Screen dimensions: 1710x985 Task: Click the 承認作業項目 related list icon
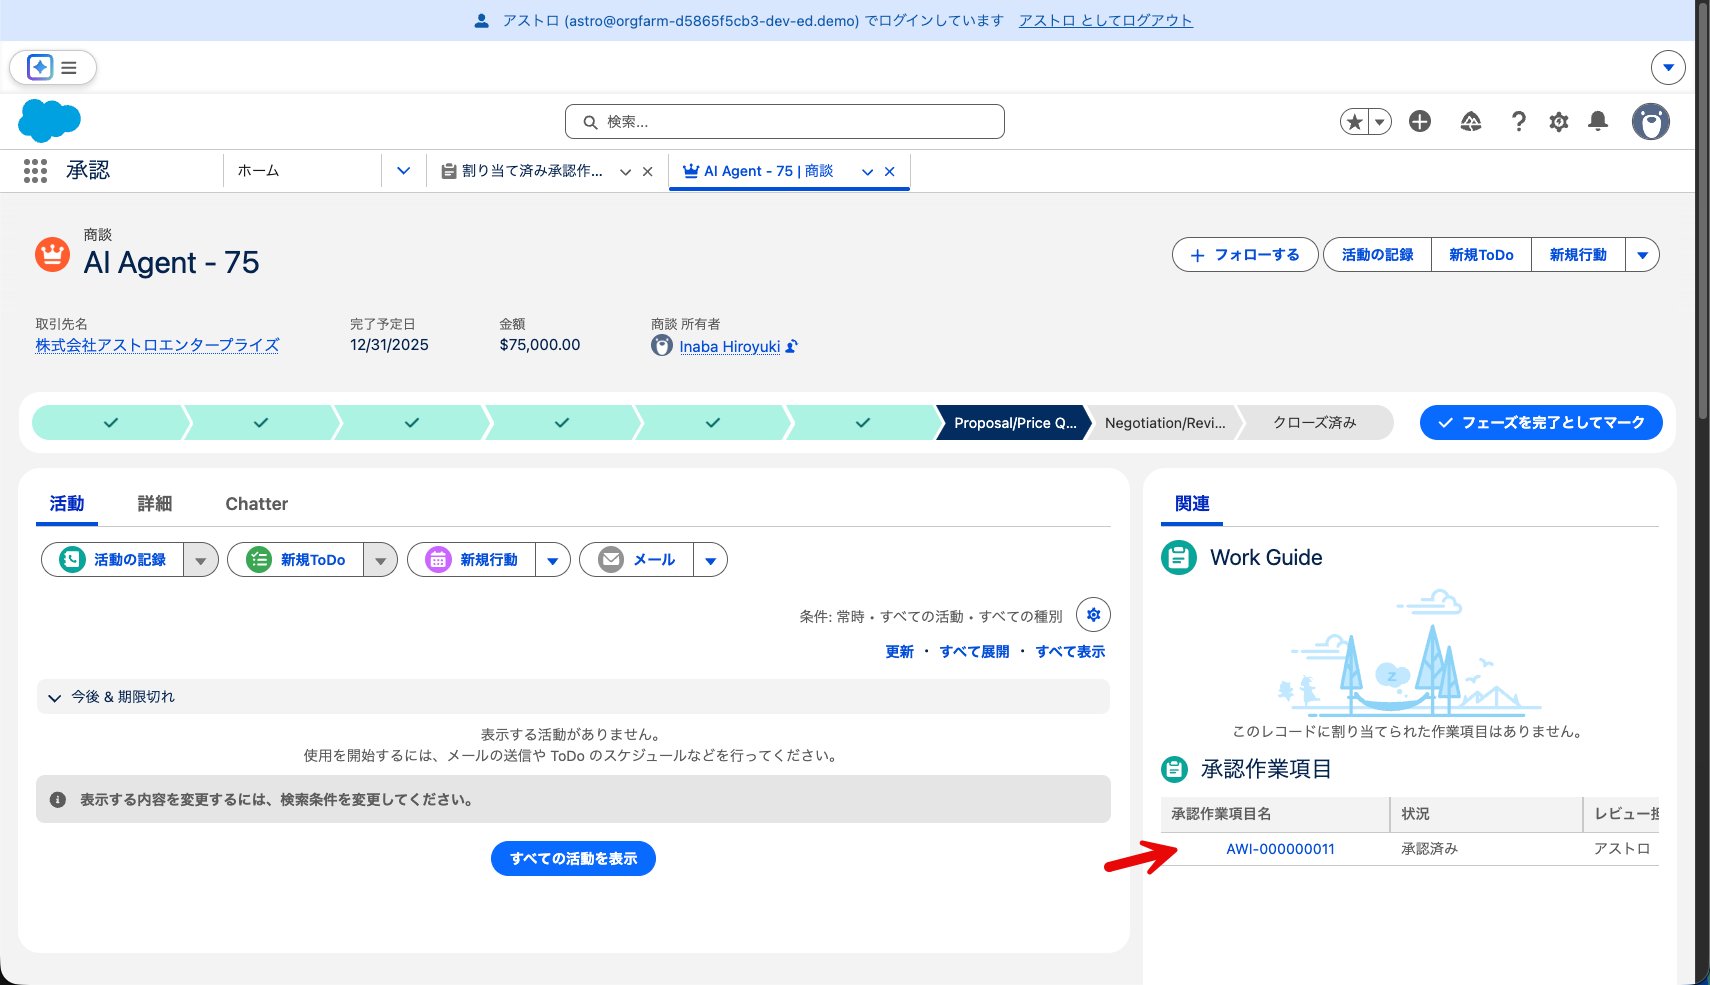pyautogui.click(x=1175, y=769)
